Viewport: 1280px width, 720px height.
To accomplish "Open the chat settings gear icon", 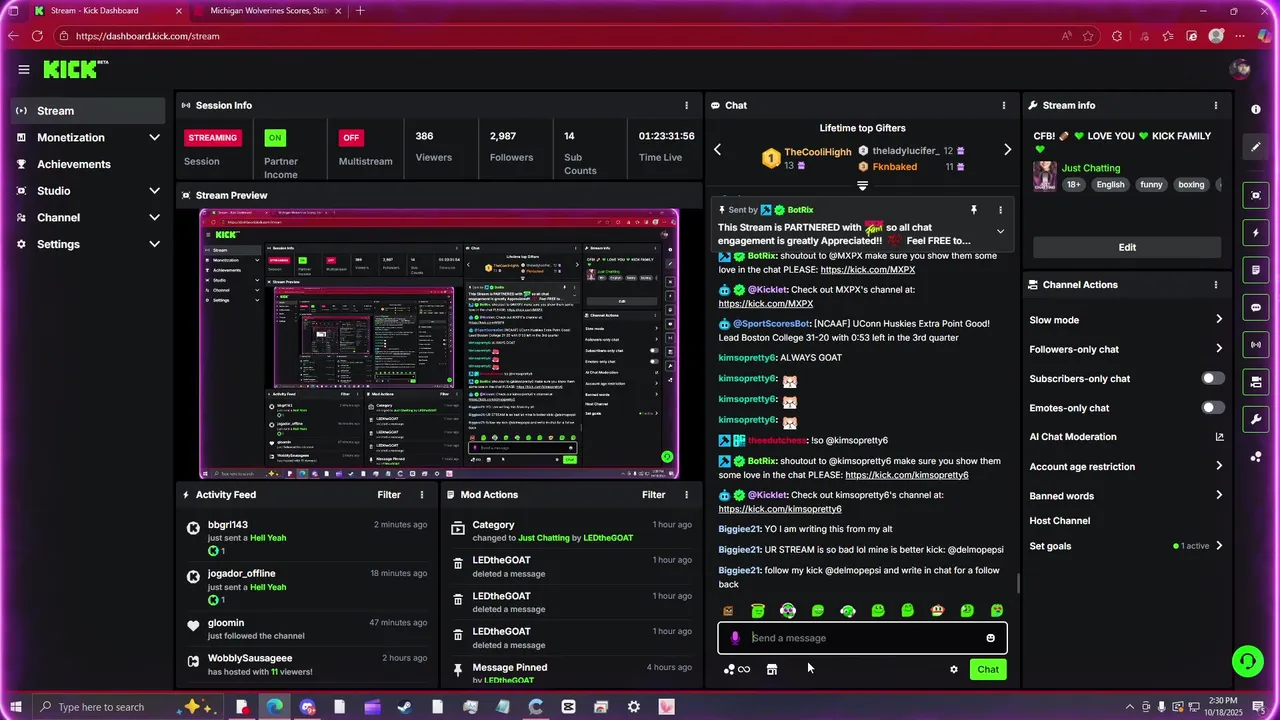I will pos(953,670).
